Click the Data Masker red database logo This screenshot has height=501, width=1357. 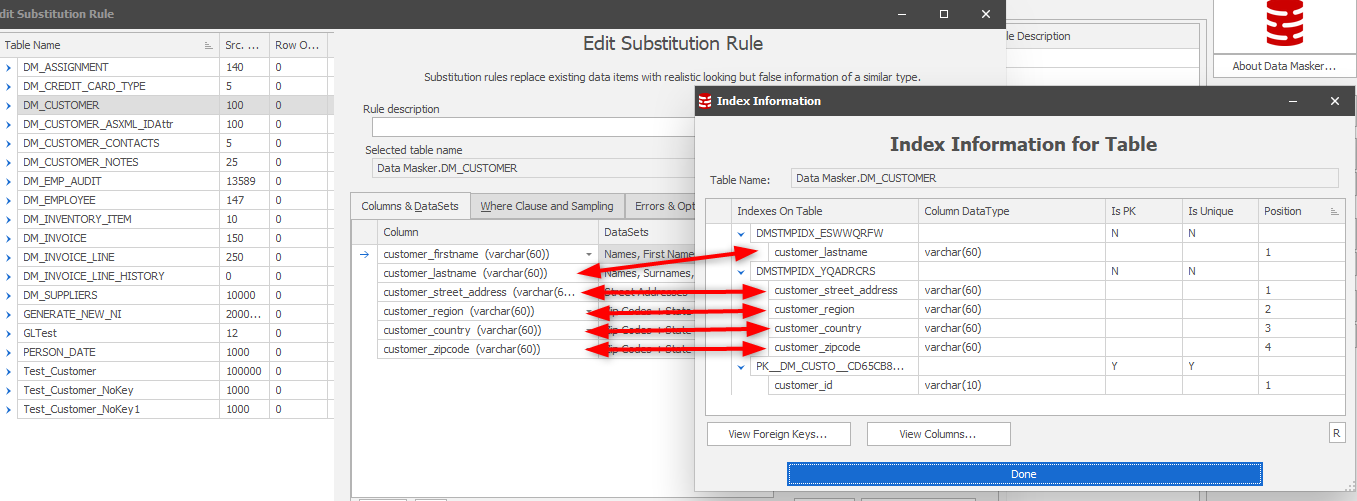[x=1284, y=23]
